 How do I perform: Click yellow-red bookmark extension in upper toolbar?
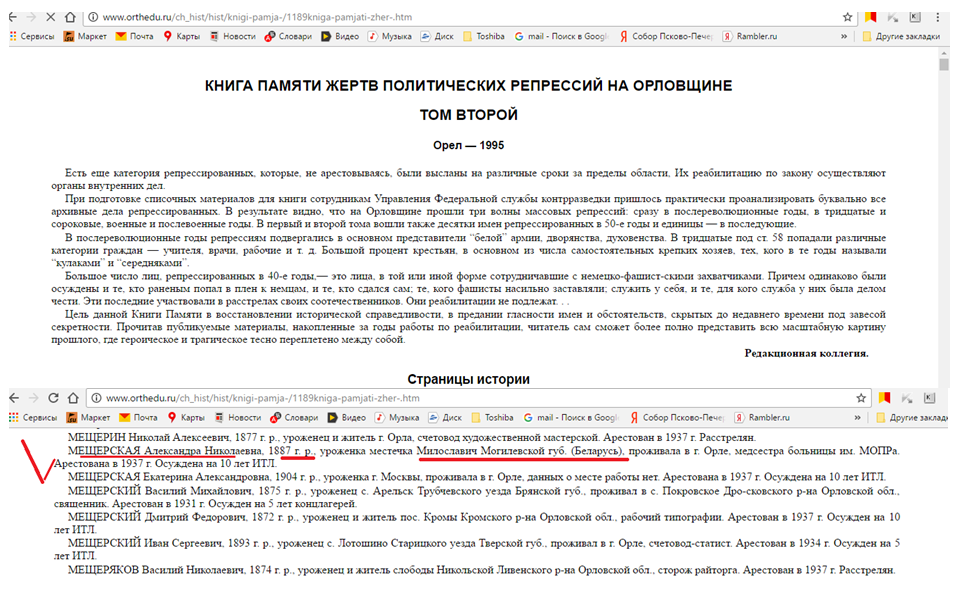(870, 17)
